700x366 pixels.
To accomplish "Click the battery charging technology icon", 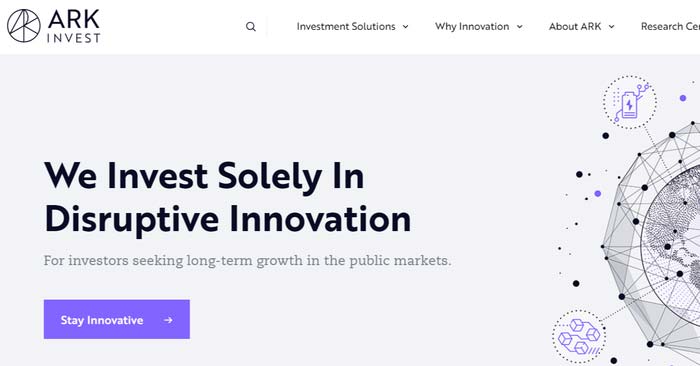I will pyautogui.click(x=630, y=102).
